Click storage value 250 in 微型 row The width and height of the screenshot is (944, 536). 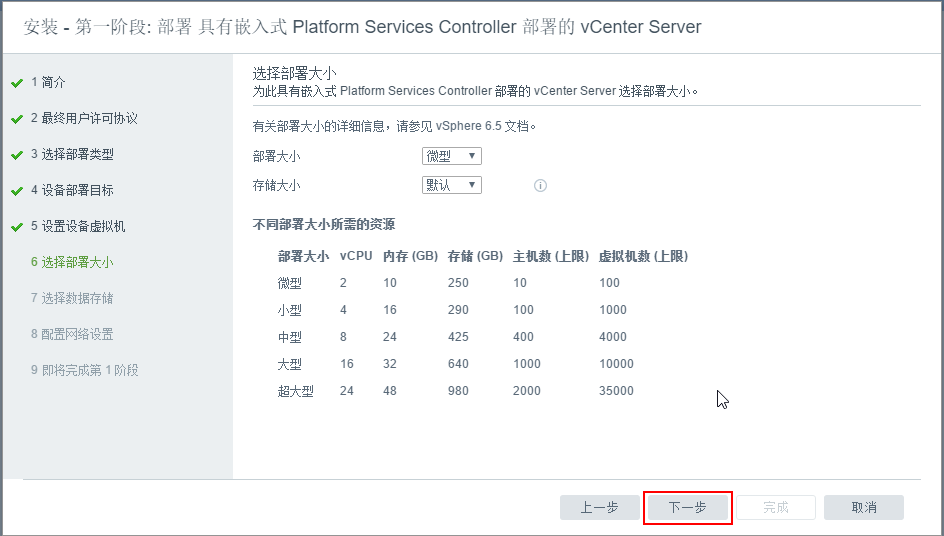458,282
